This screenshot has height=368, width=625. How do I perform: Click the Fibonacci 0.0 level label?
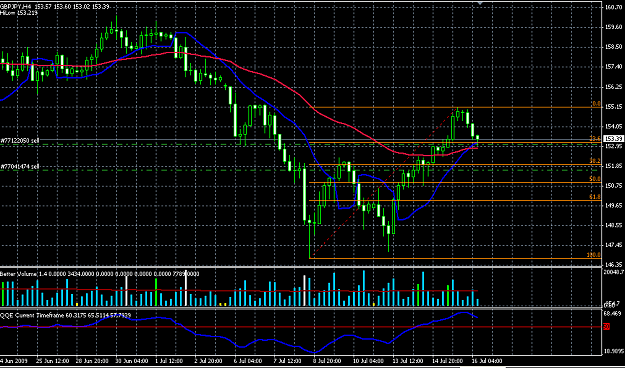click(x=596, y=104)
